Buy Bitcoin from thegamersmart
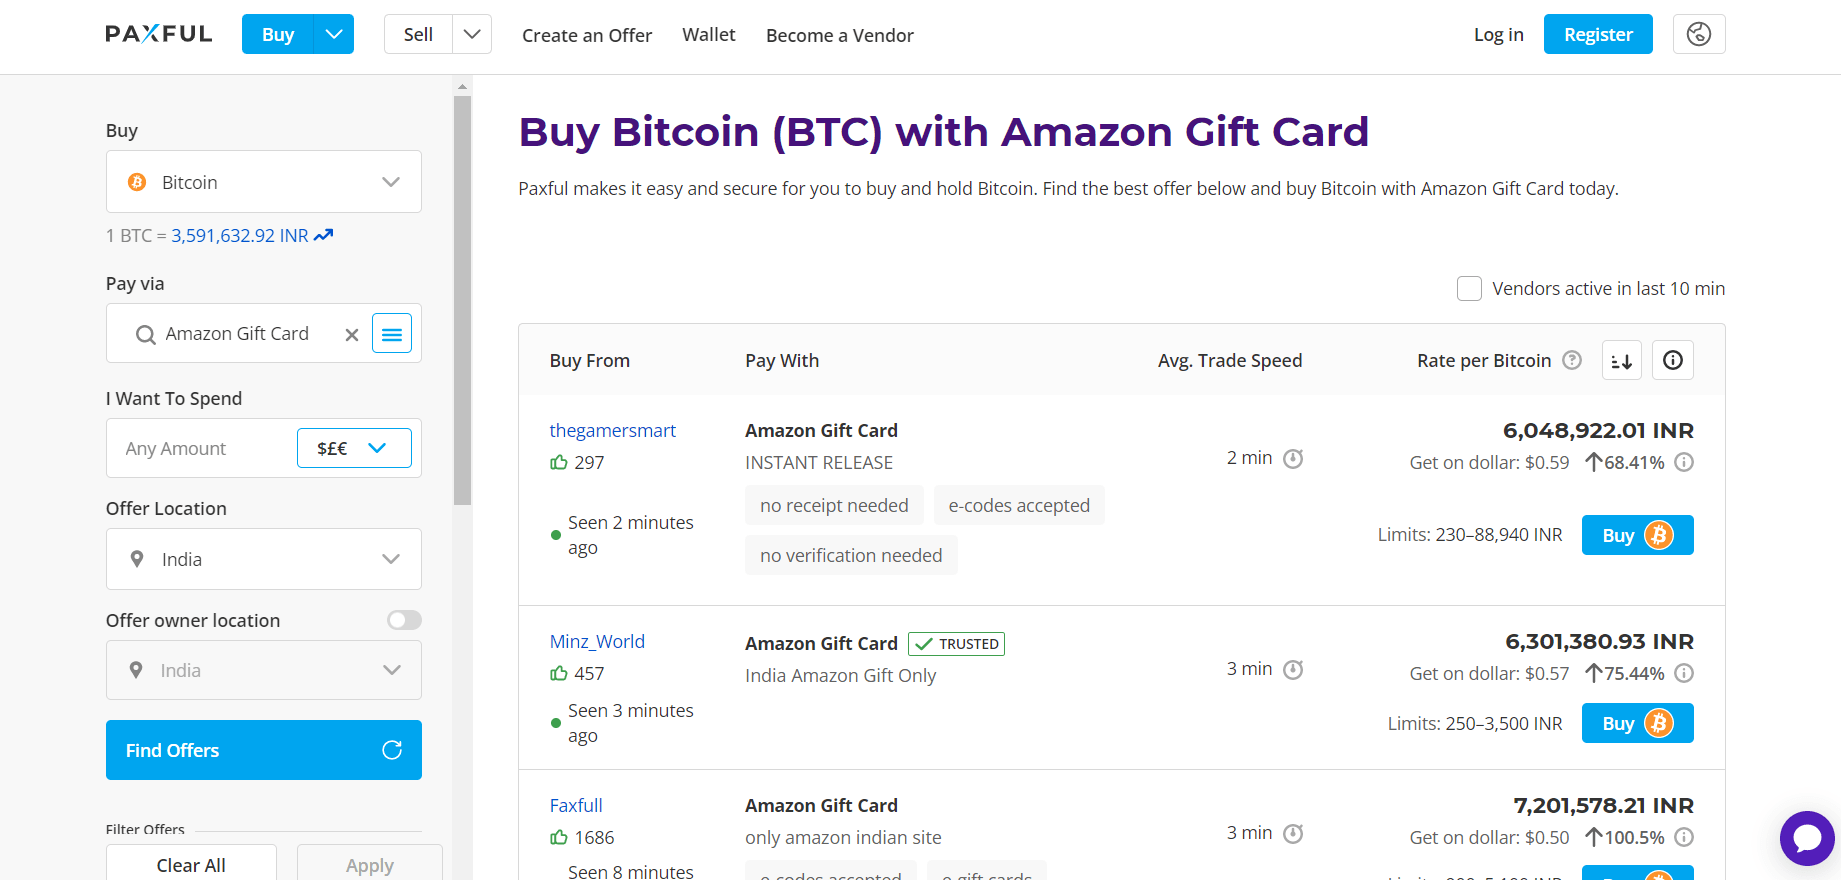Screen dimensions: 1841x880 click(x=1637, y=535)
